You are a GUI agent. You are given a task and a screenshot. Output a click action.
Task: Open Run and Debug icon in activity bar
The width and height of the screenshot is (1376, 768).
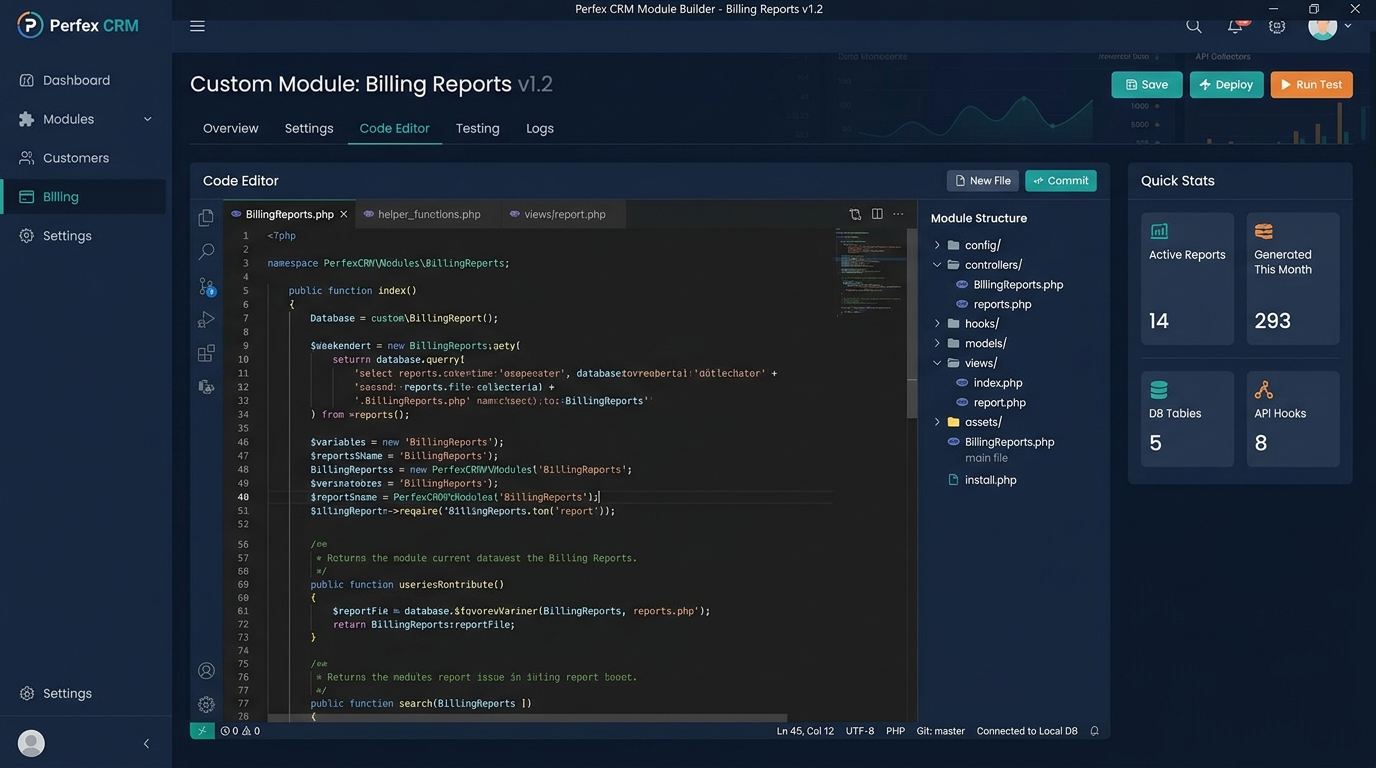(206, 320)
